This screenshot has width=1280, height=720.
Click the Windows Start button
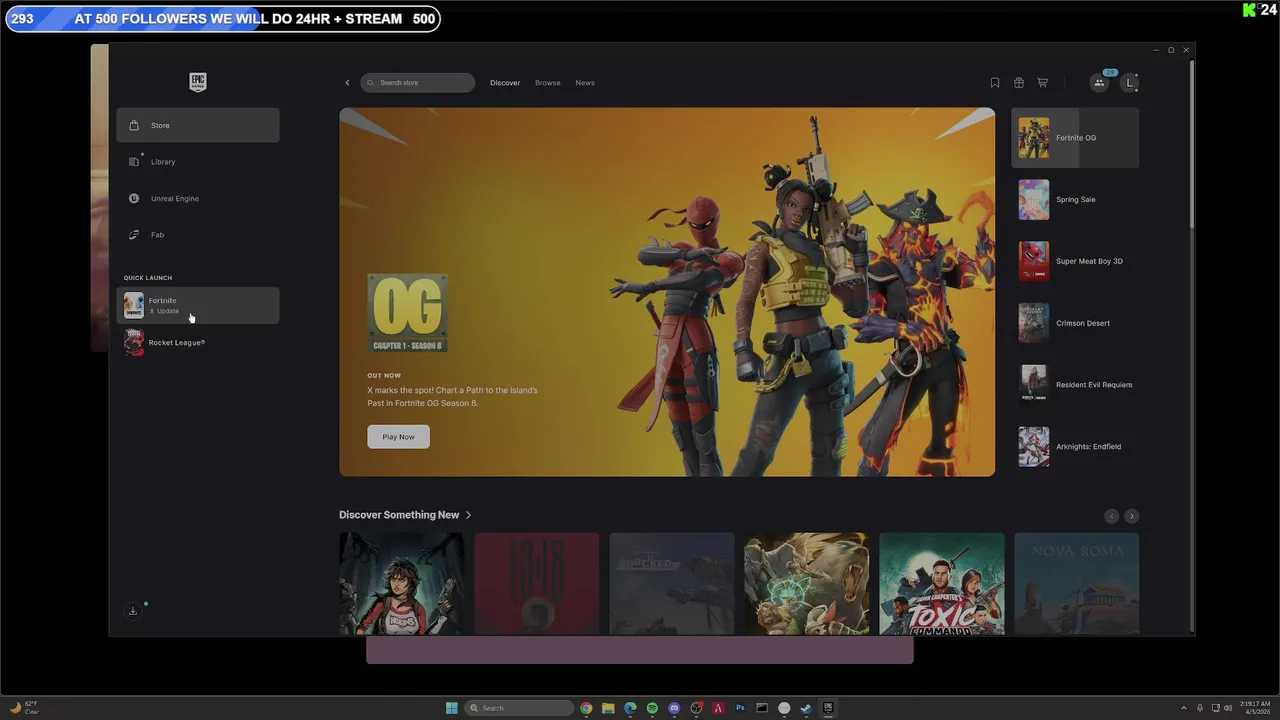pos(452,708)
